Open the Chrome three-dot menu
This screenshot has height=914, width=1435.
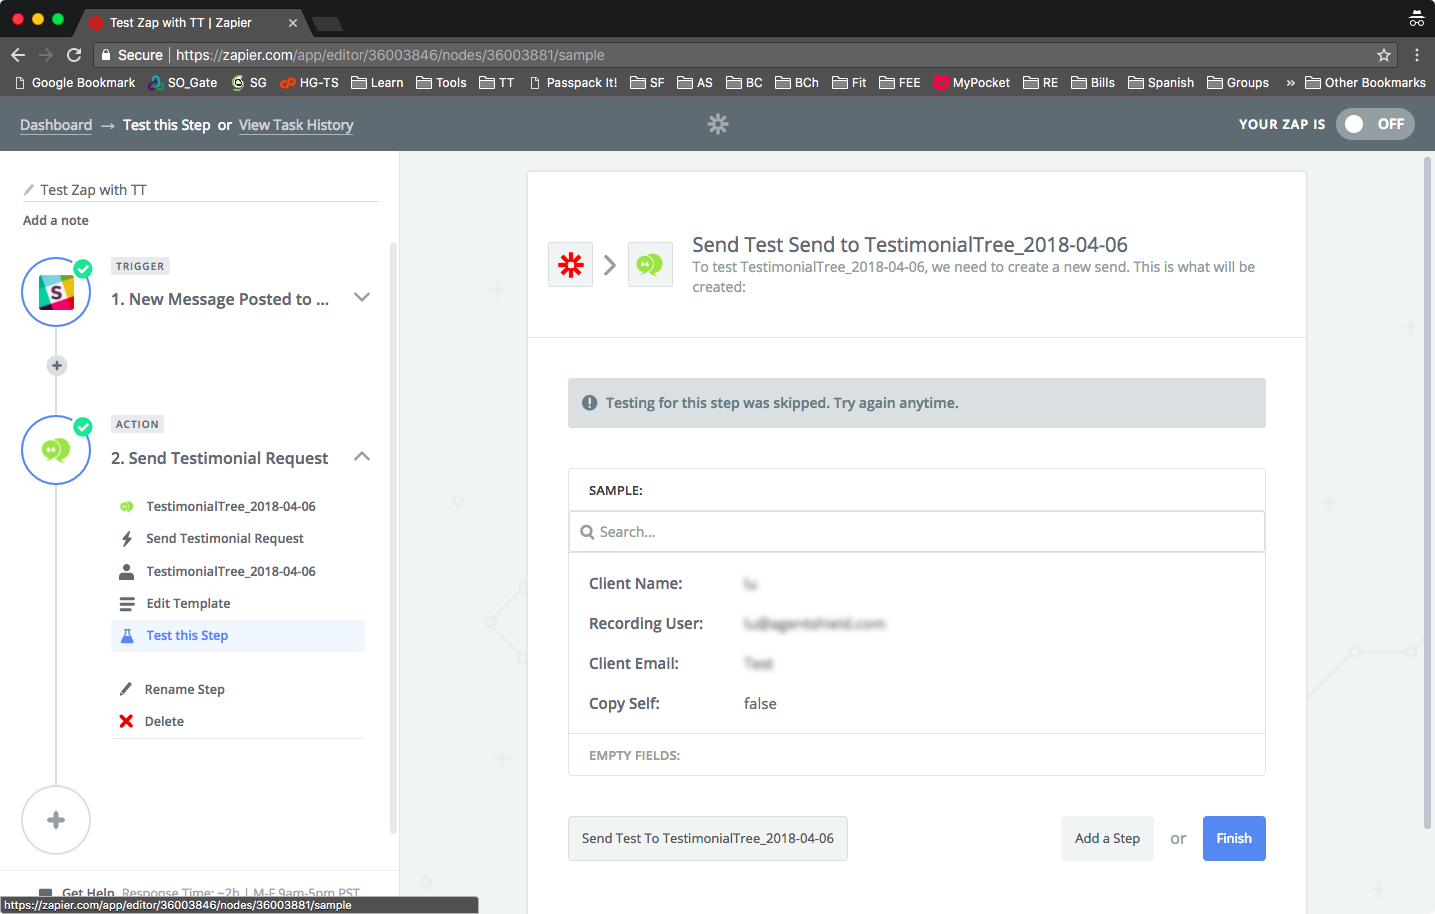pyautogui.click(x=1417, y=55)
